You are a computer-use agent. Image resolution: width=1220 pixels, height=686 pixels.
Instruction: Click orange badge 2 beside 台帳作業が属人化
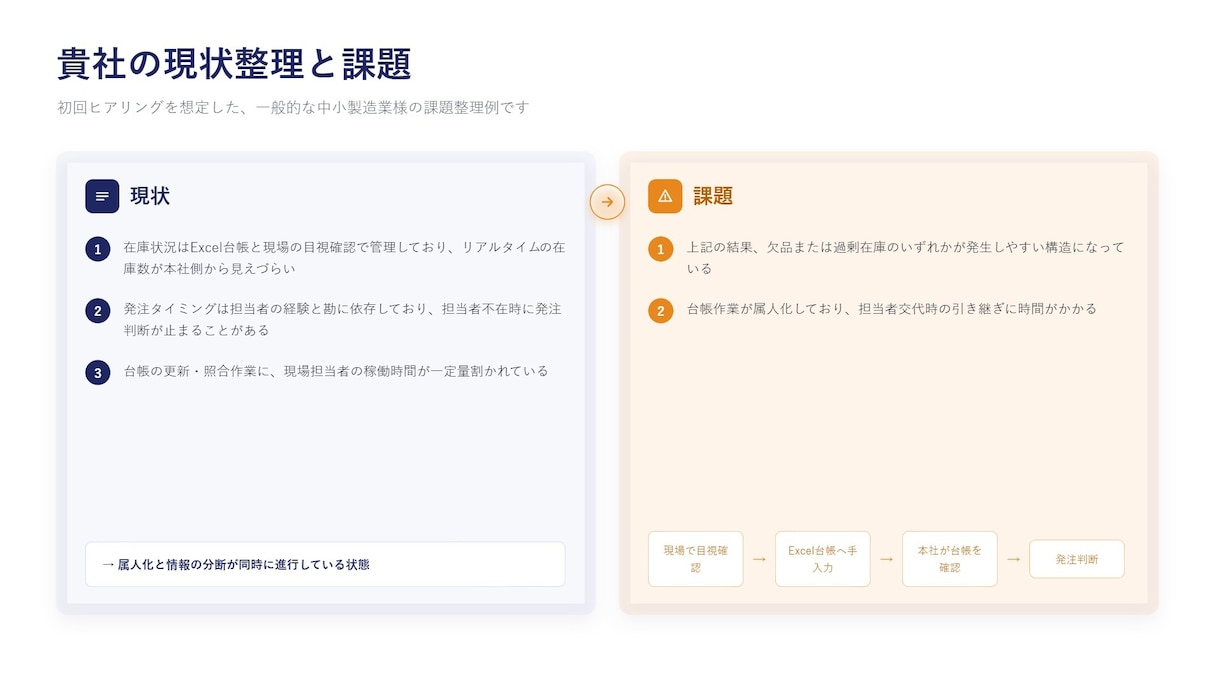tap(660, 310)
